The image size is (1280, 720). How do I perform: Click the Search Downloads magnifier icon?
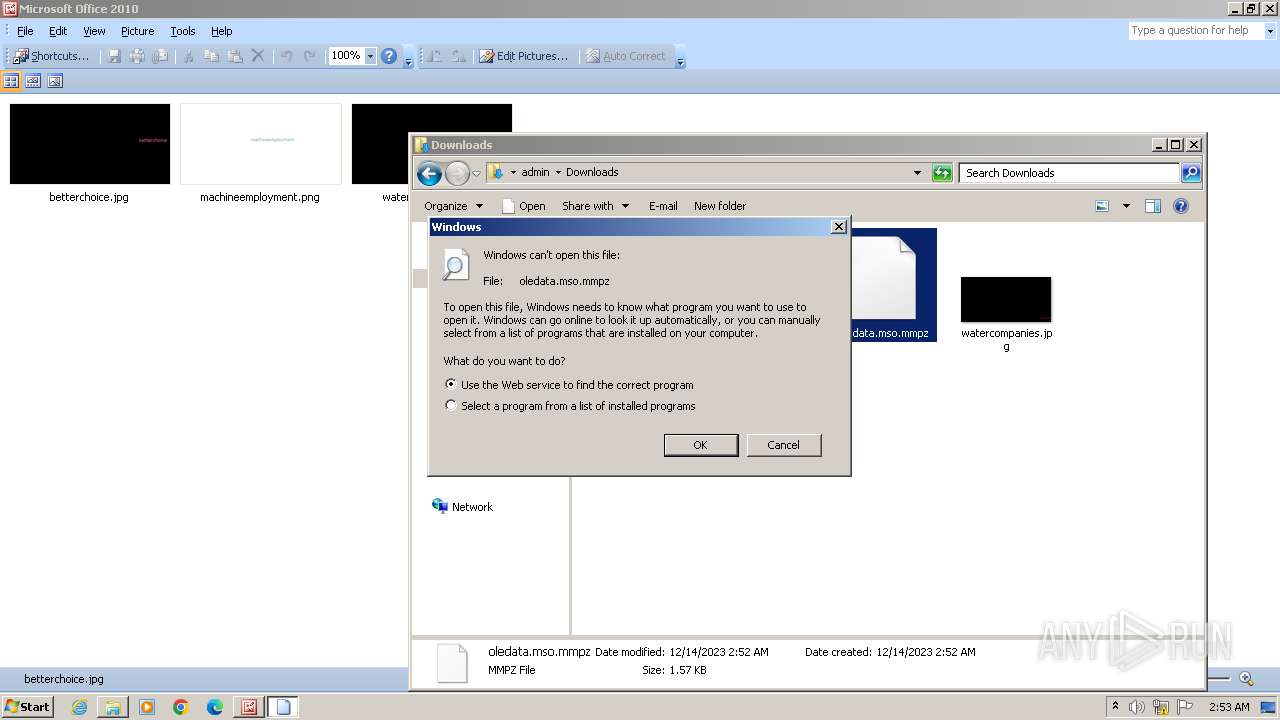tap(1190, 173)
